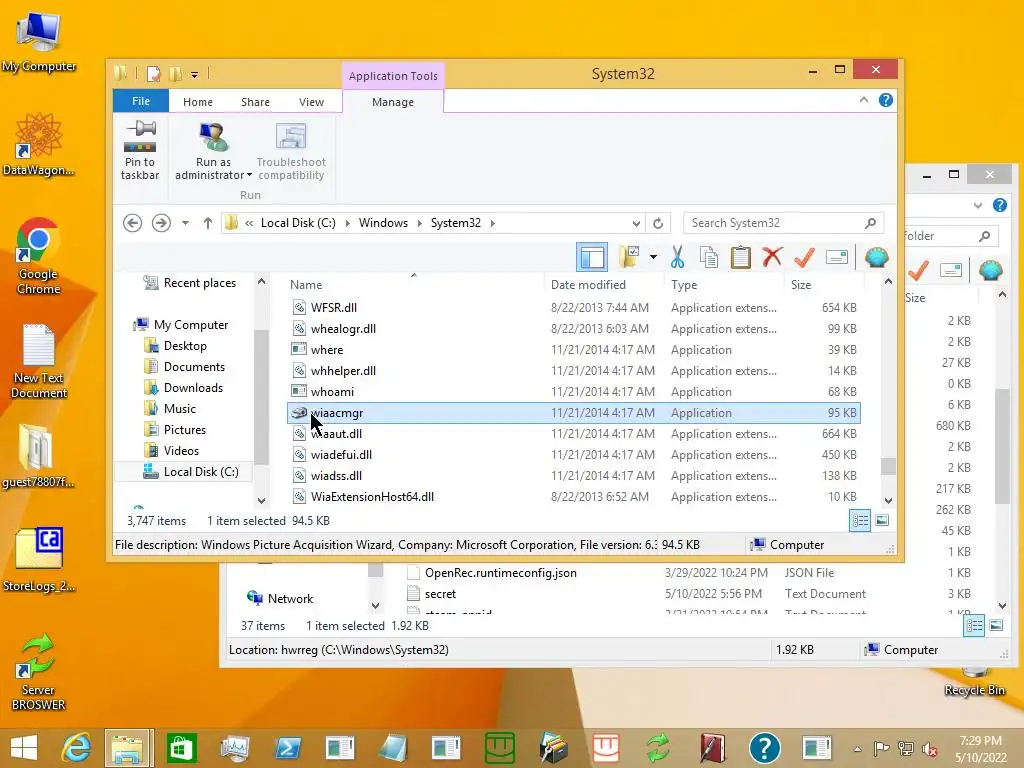Click the Application Tools contextual tab header
Image resolution: width=1024 pixels, height=768 pixels.
(x=393, y=76)
